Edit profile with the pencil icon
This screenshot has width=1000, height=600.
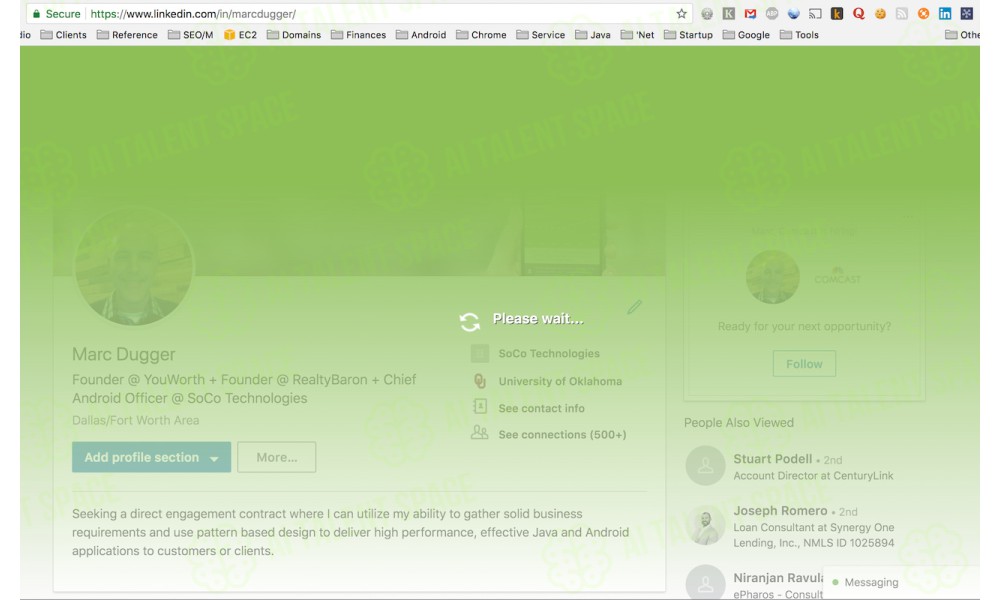pos(634,307)
